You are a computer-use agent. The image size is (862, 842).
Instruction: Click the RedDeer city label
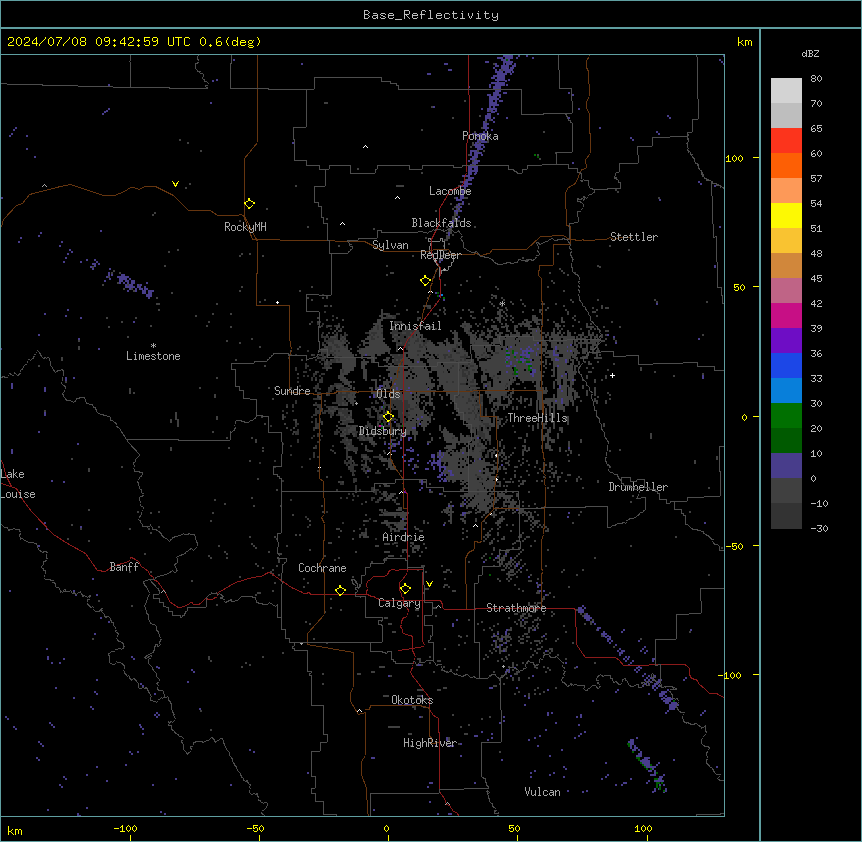(440, 255)
